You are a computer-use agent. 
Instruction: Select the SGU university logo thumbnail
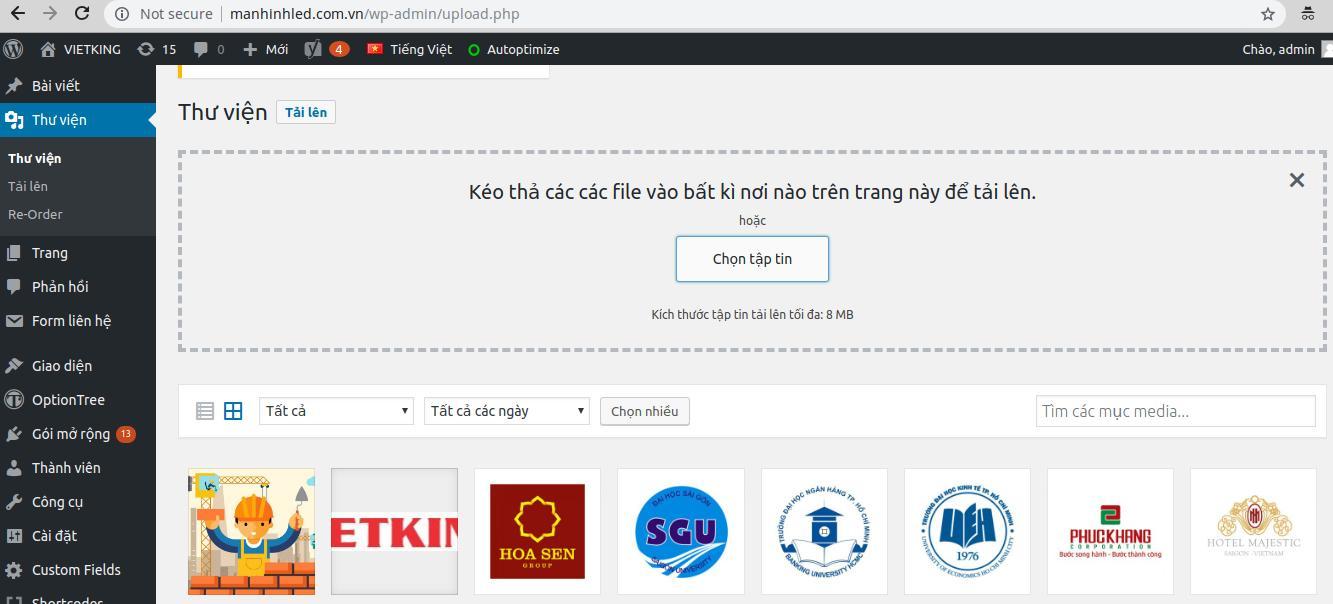click(x=681, y=532)
